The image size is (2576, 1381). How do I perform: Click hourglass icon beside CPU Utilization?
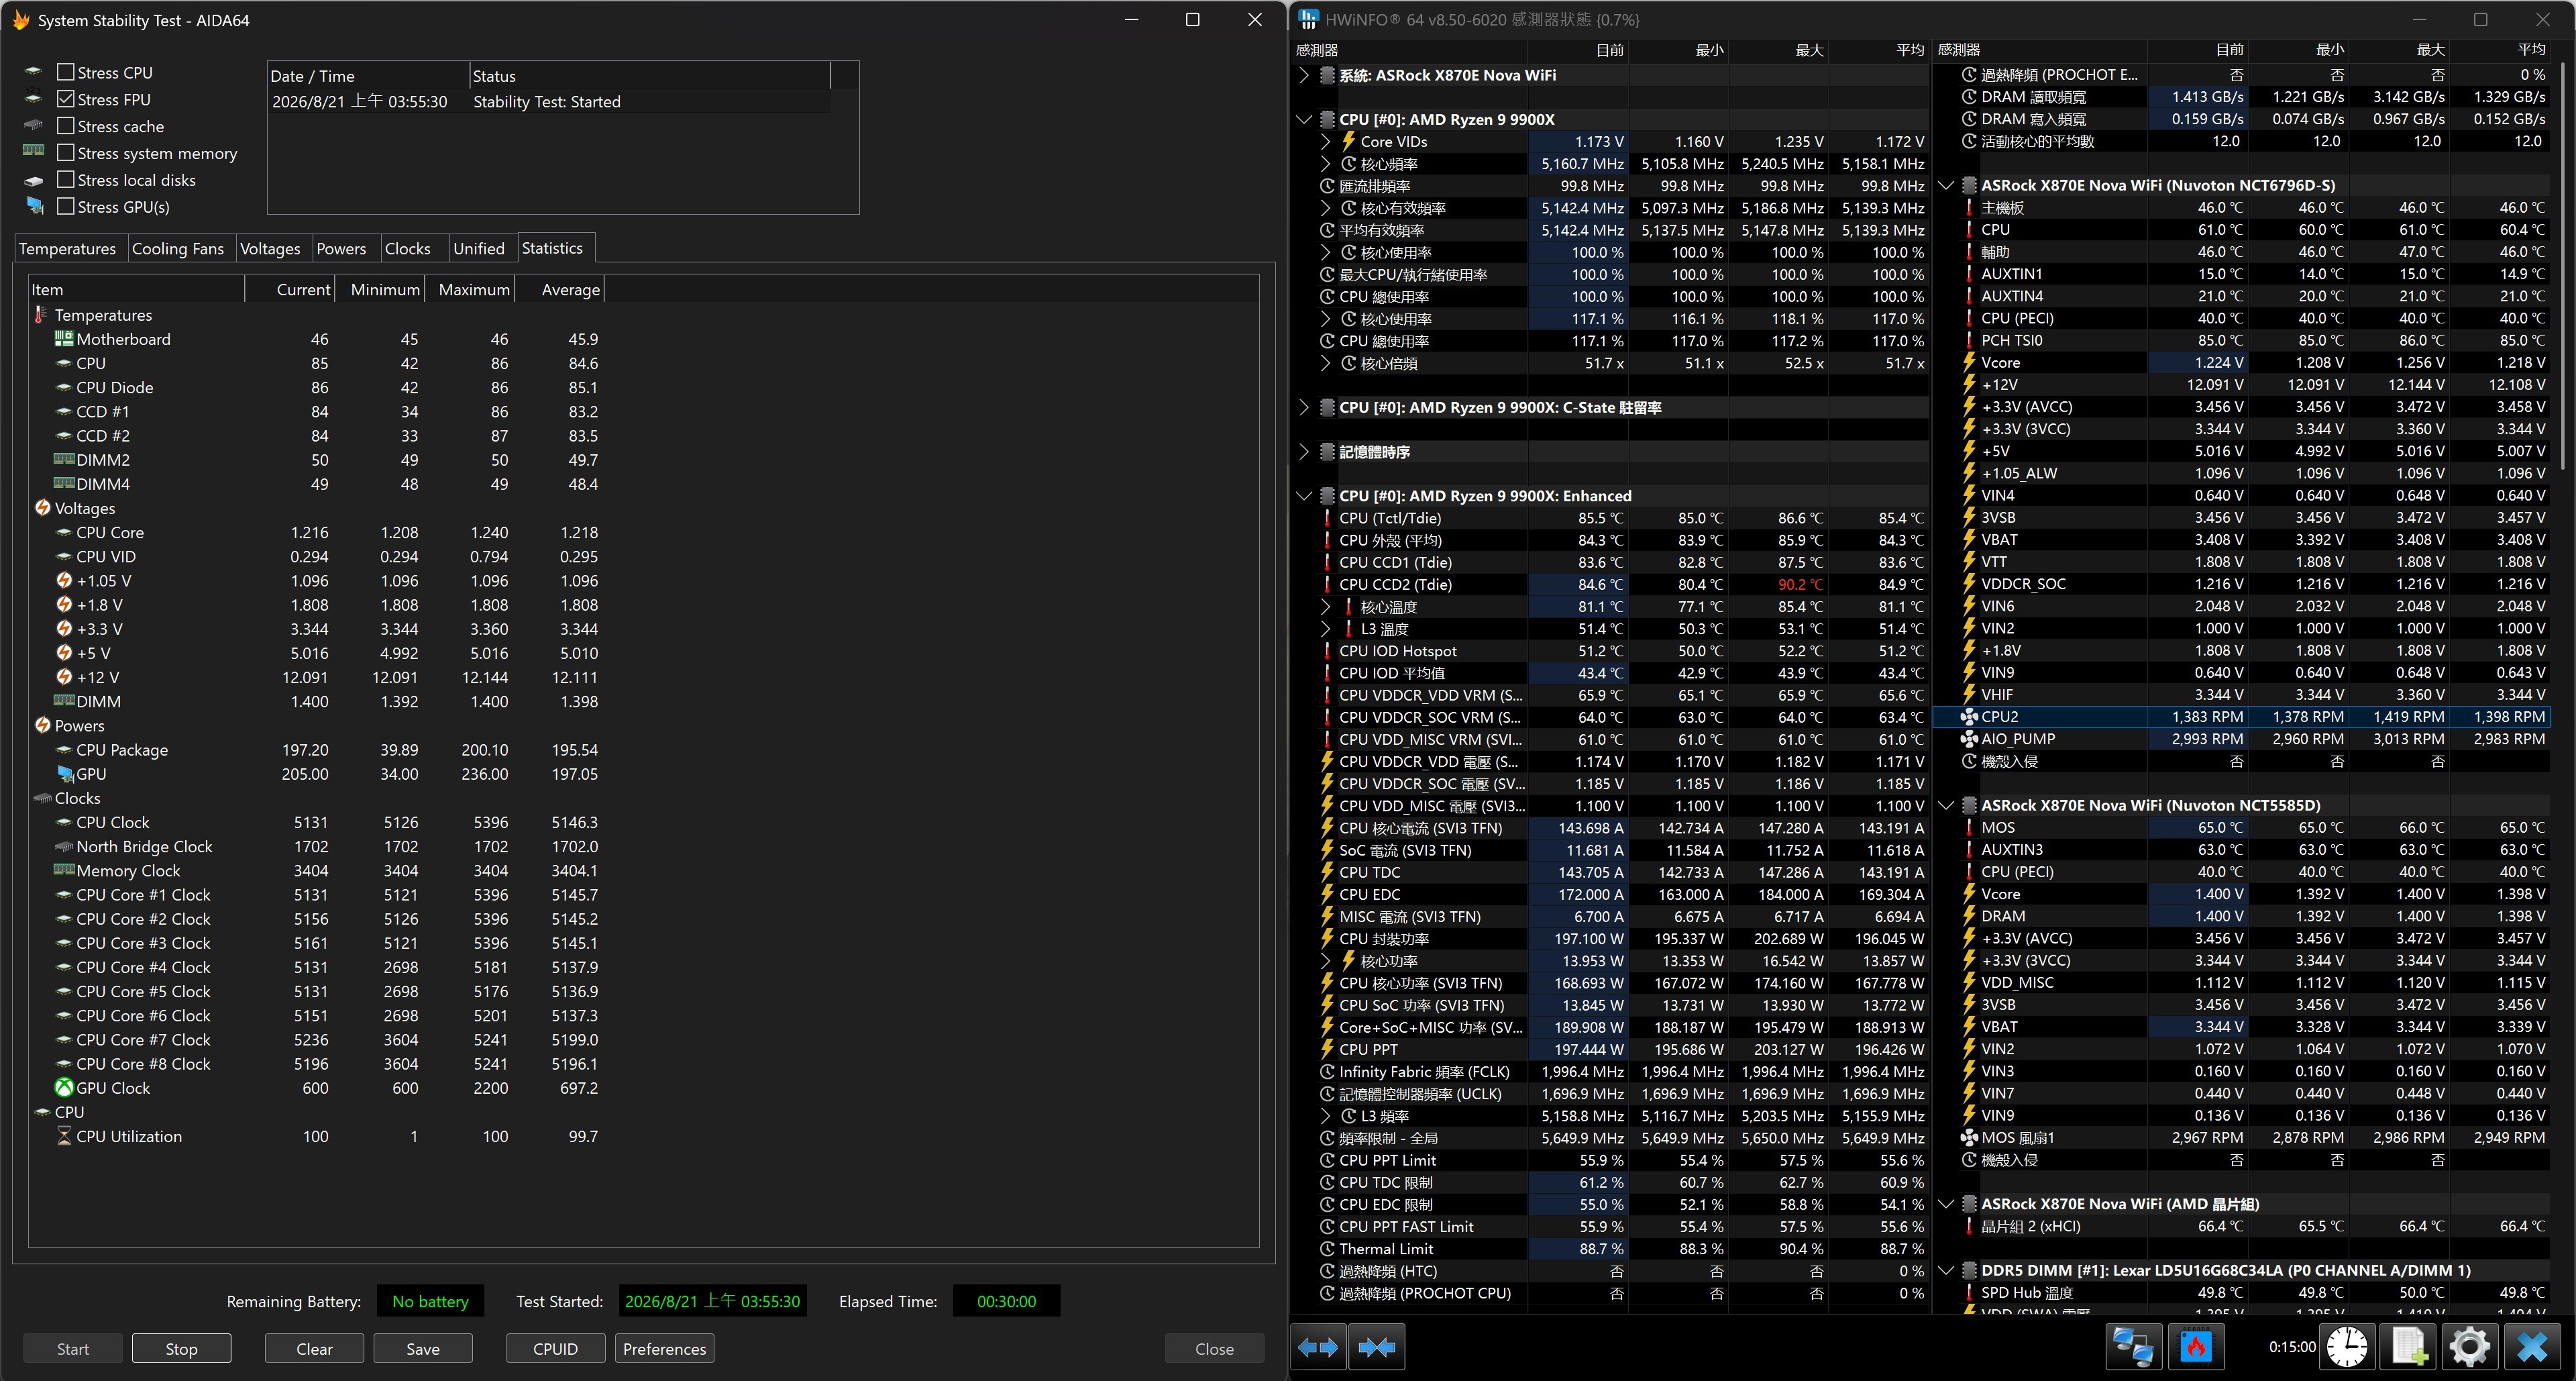64,1136
